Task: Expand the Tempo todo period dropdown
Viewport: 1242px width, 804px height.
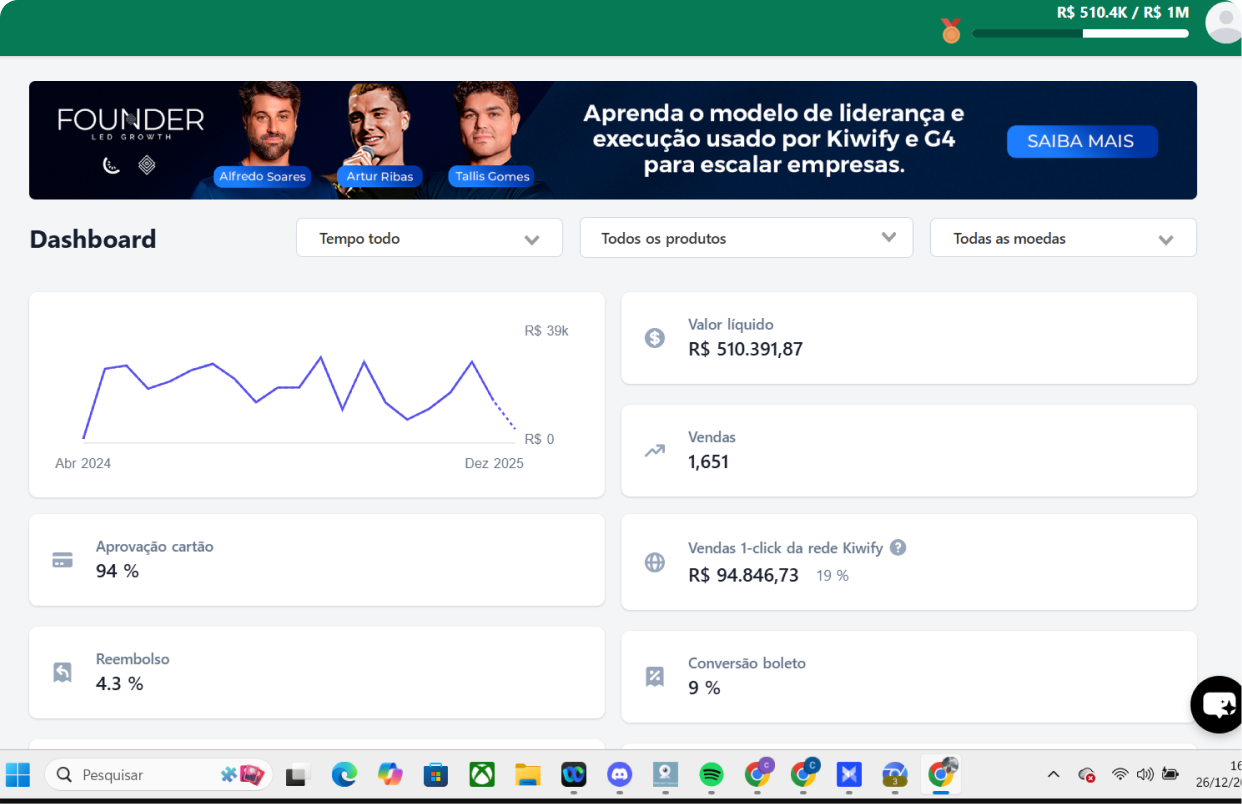Action: pyautogui.click(x=429, y=239)
